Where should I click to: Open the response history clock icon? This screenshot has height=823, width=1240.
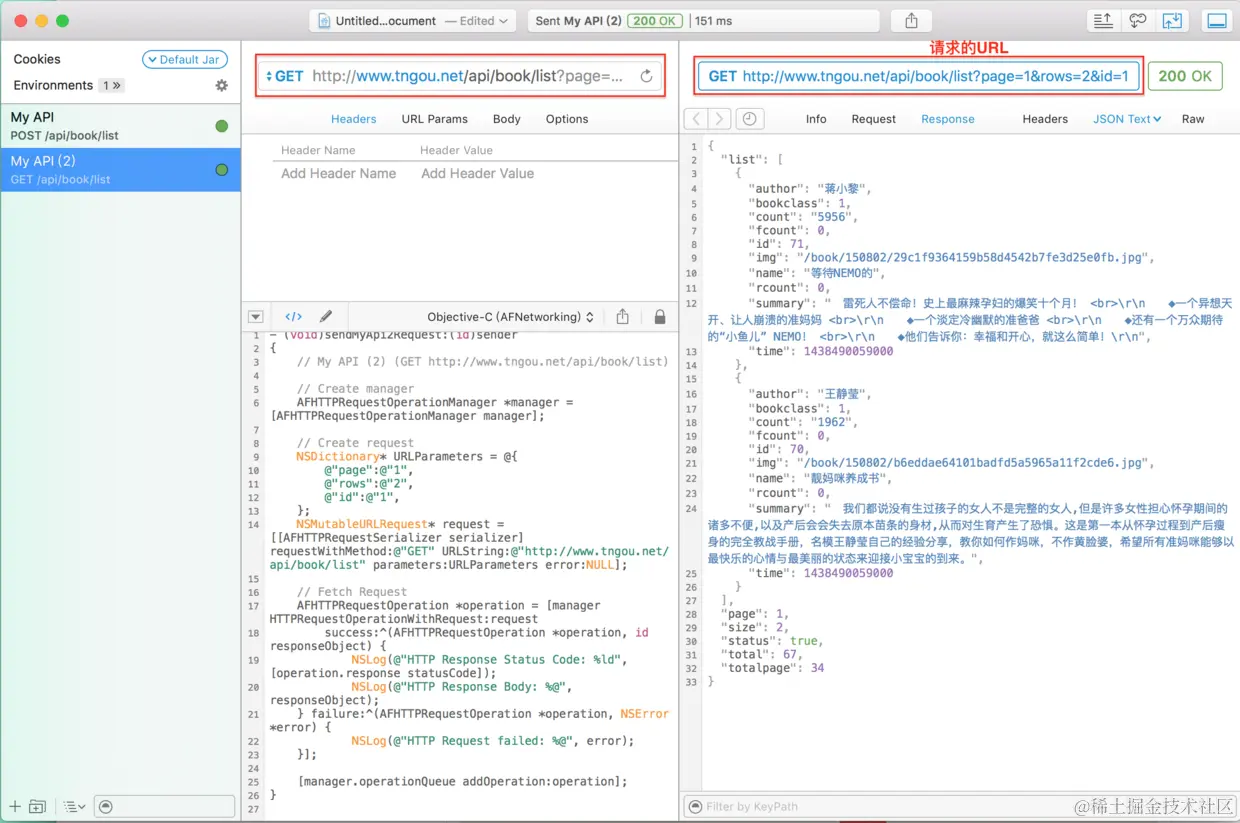click(748, 119)
